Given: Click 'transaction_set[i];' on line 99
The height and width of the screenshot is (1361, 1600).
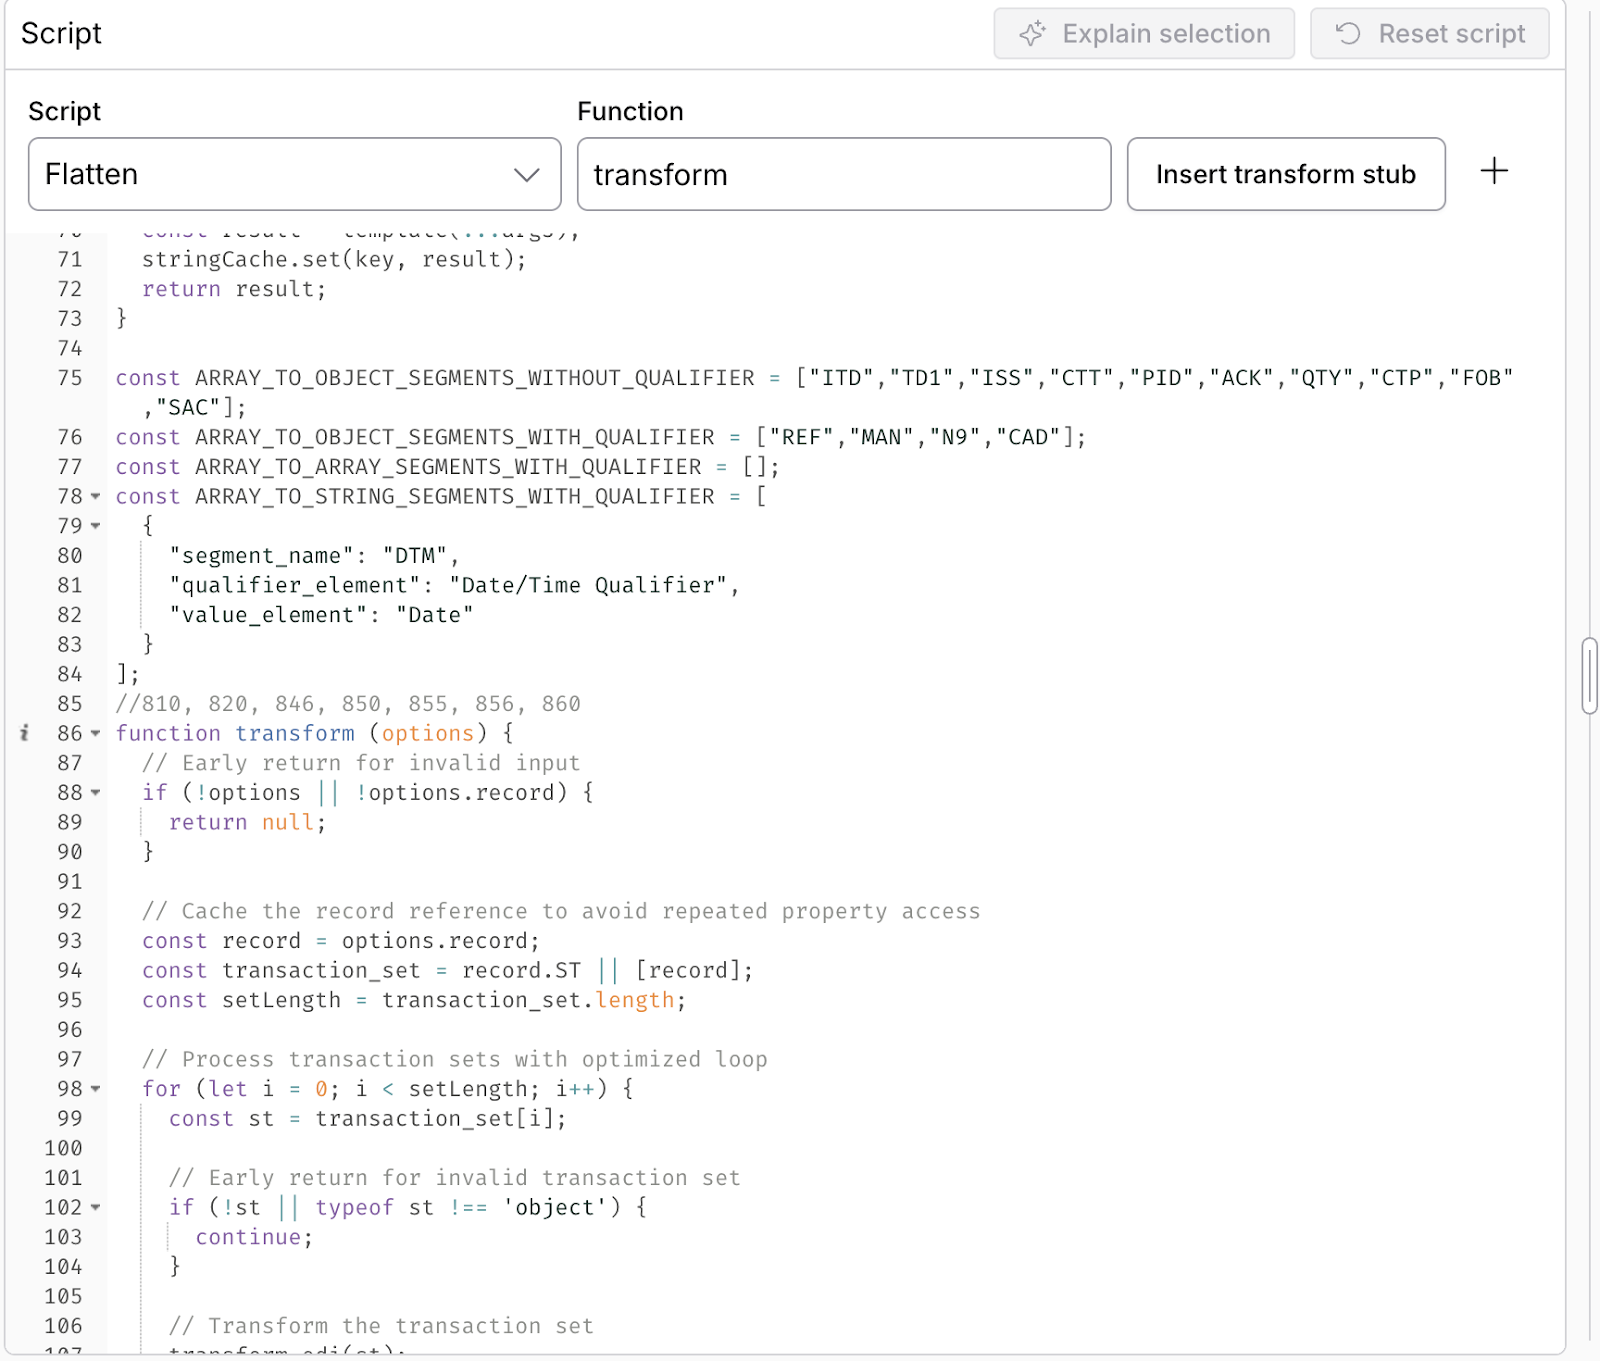Looking at the screenshot, I should (441, 1118).
